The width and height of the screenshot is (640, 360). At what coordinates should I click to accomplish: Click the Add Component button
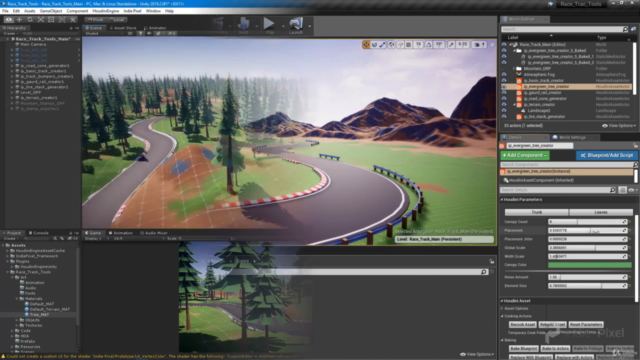(x=525, y=155)
